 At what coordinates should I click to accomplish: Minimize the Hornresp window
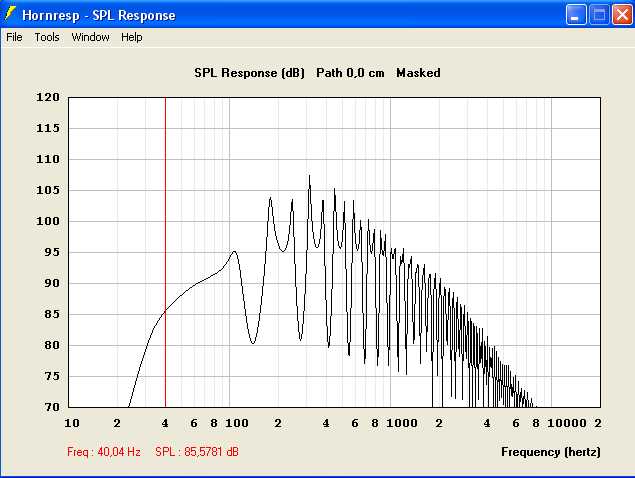[x=575, y=15]
